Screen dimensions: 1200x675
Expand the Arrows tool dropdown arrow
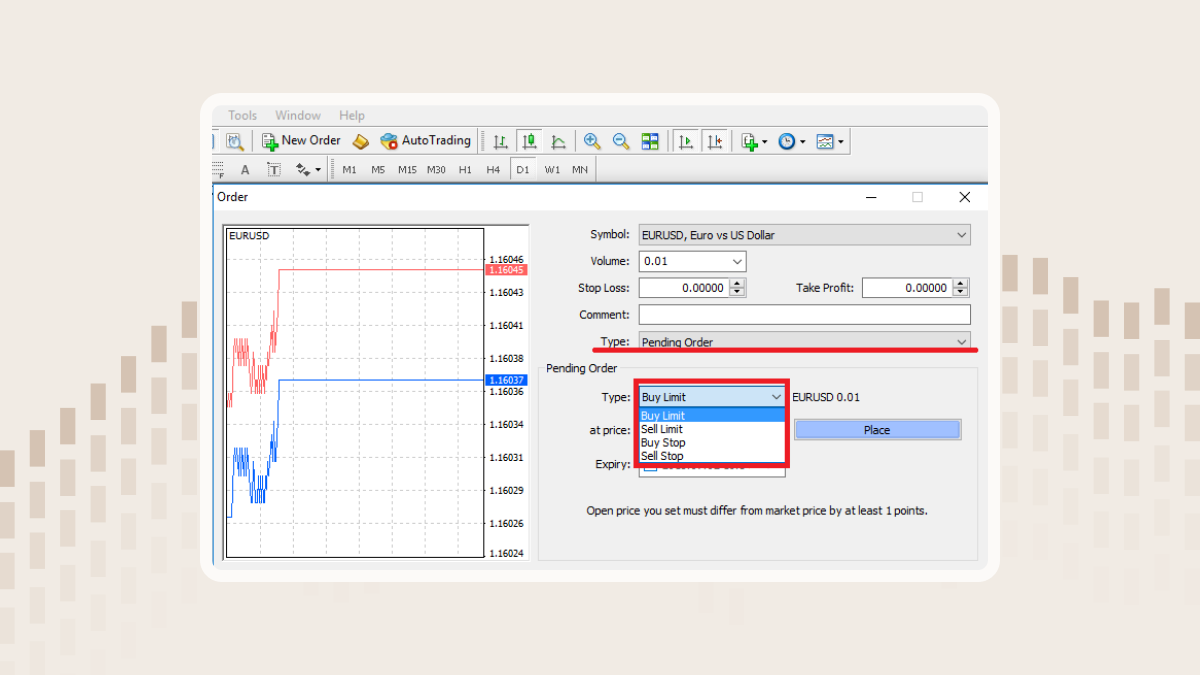pyautogui.click(x=318, y=170)
